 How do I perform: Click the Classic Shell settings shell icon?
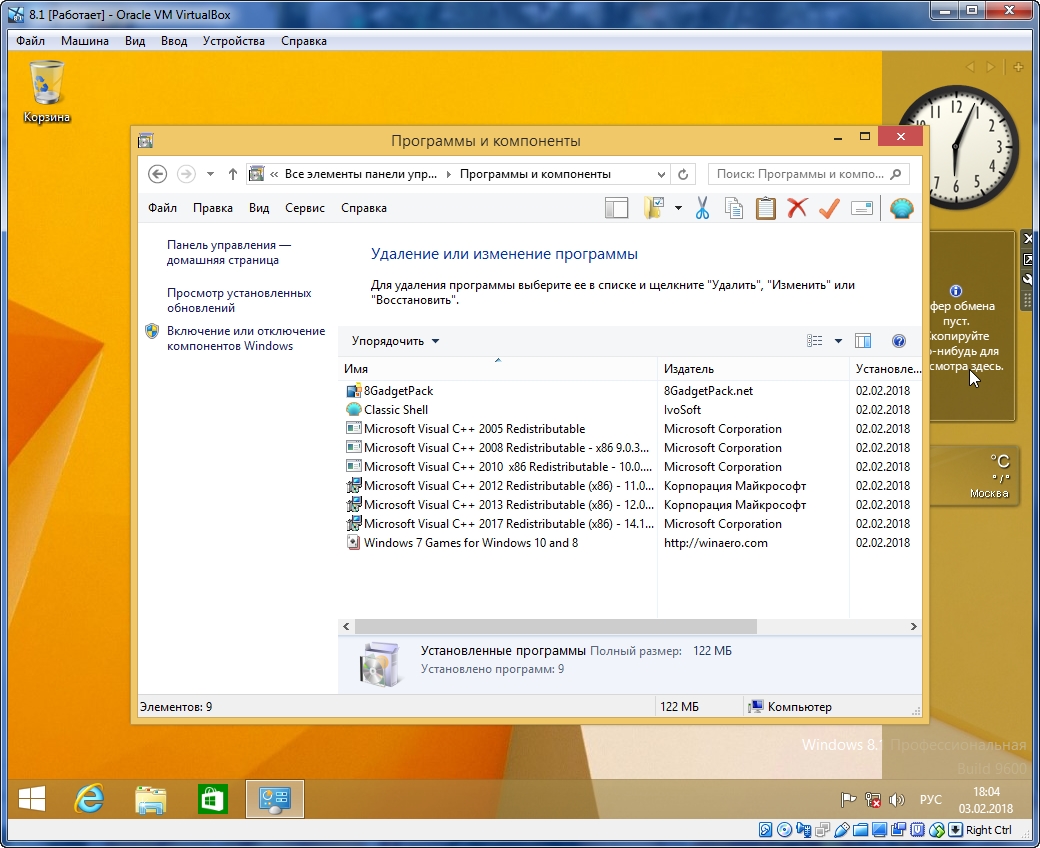pyautogui.click(x=901, y=208)
